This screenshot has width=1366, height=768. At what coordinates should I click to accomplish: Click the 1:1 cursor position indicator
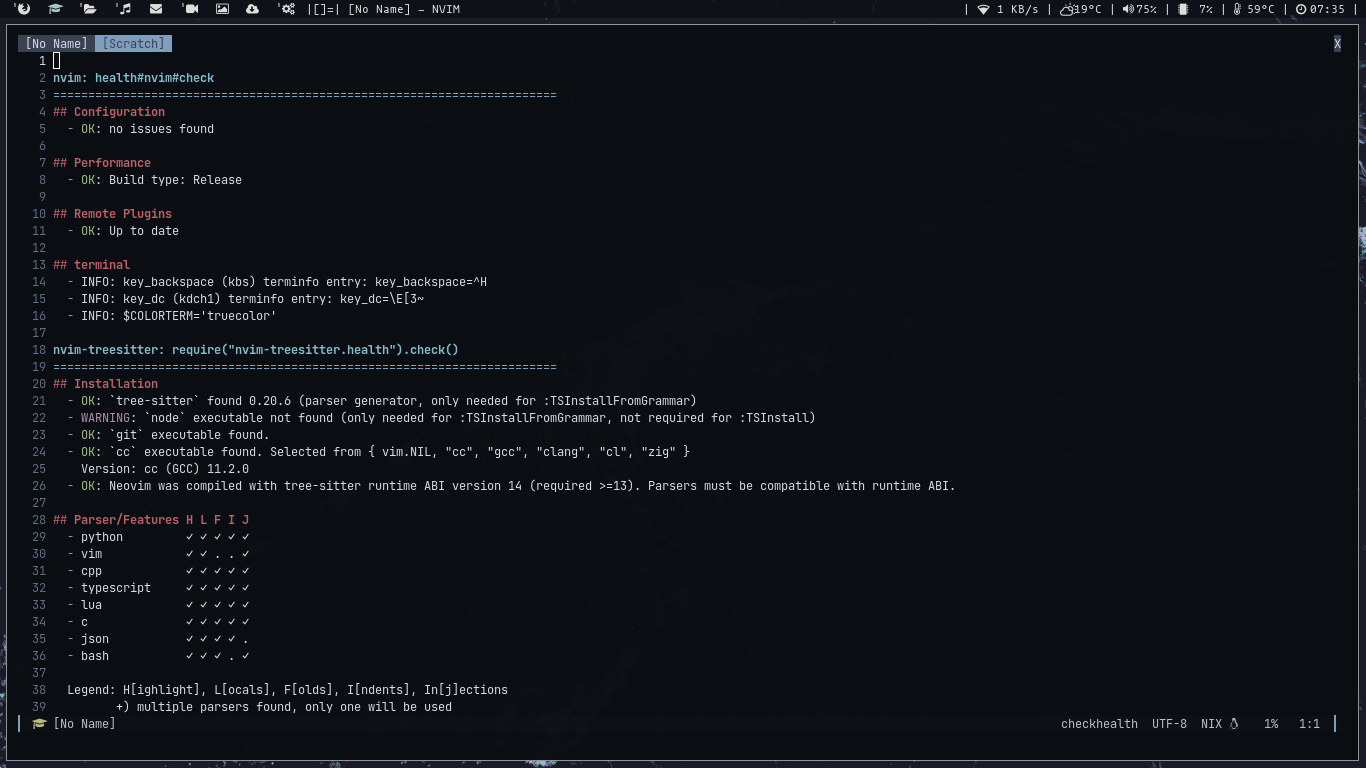tap(1309, 724)
